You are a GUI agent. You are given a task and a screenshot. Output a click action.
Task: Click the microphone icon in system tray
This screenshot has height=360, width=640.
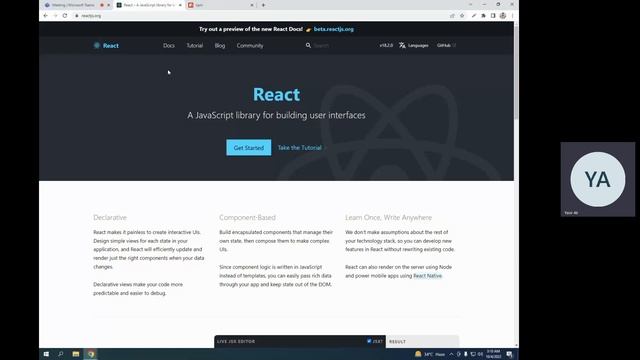(466, 354)
